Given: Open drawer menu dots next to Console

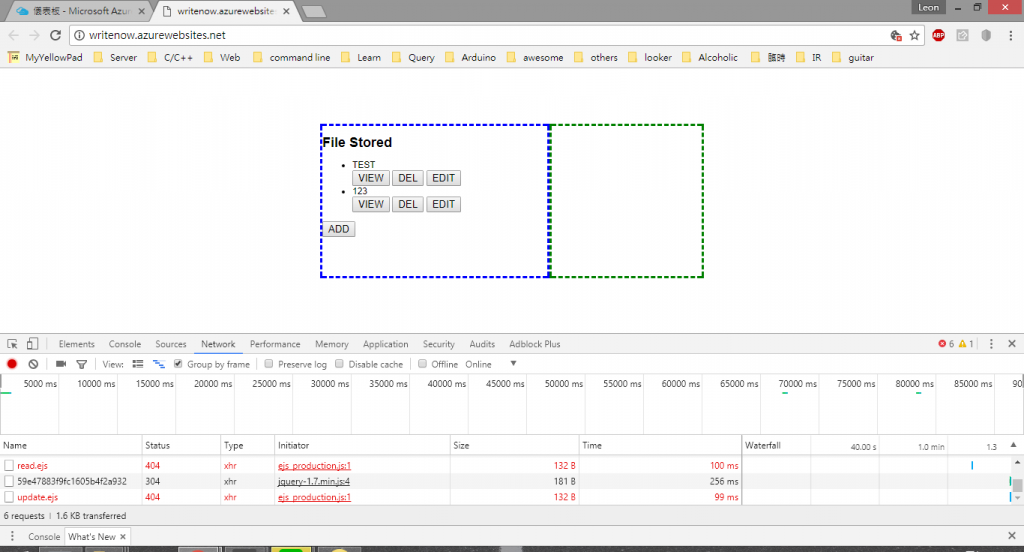Looking at the screenshot, I should pyautogui.click(x=12, y=536).
